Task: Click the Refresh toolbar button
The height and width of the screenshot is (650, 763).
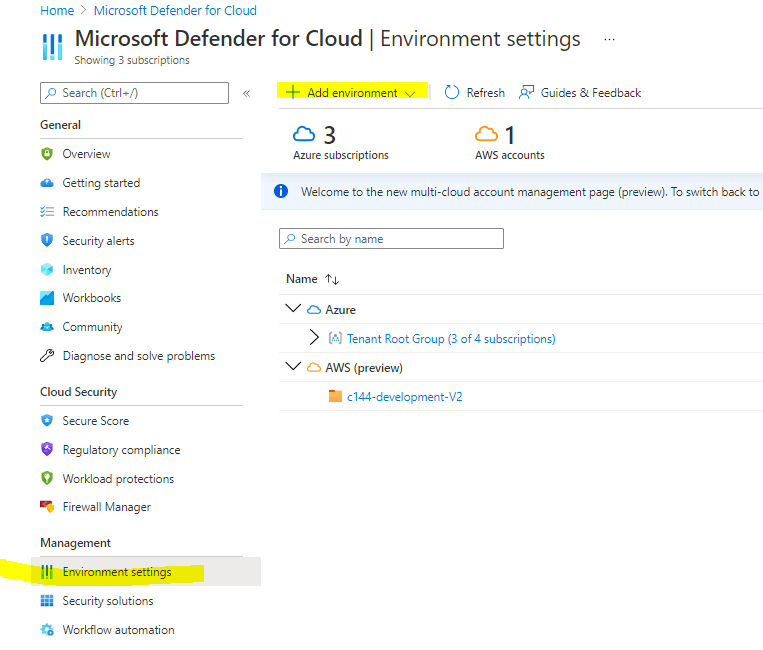Action: point(475,93)
